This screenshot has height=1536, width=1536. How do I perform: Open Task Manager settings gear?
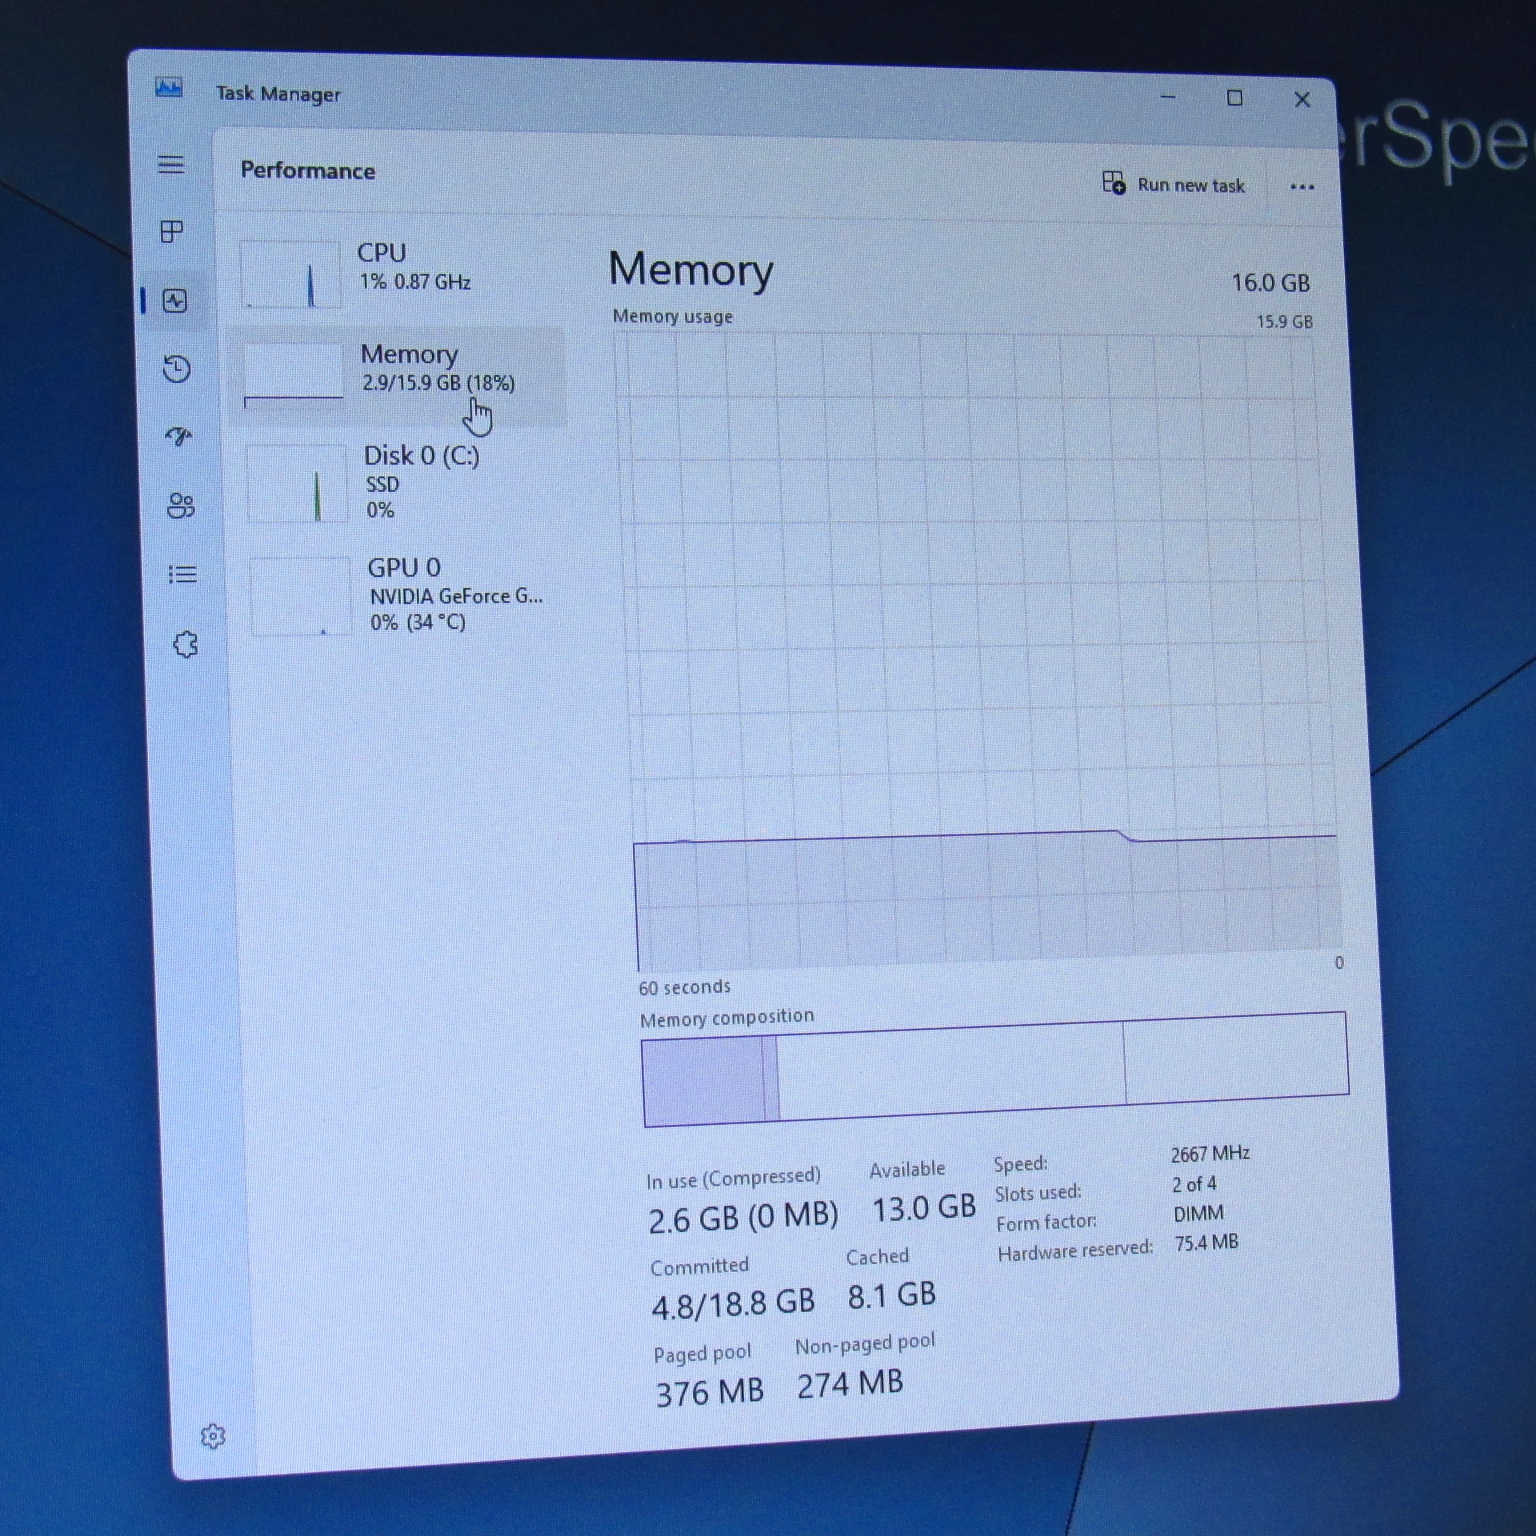213,1436
